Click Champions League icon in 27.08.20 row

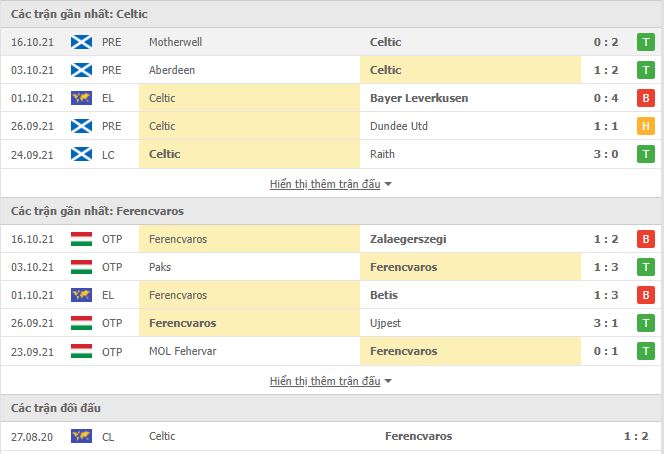point(81,436)
